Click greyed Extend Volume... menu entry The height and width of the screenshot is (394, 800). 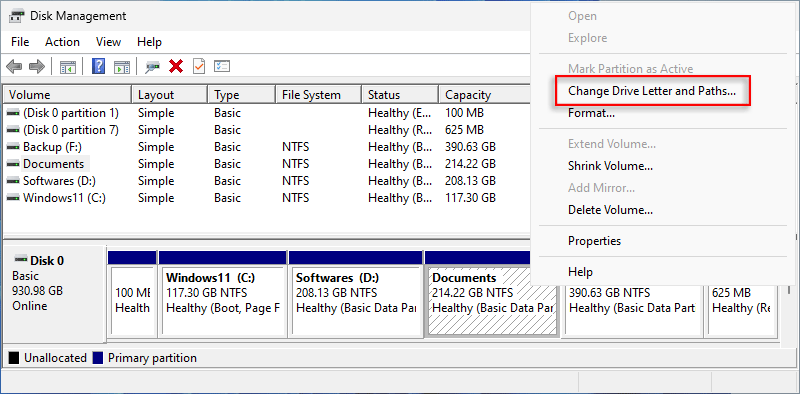[x=612, y=144]
